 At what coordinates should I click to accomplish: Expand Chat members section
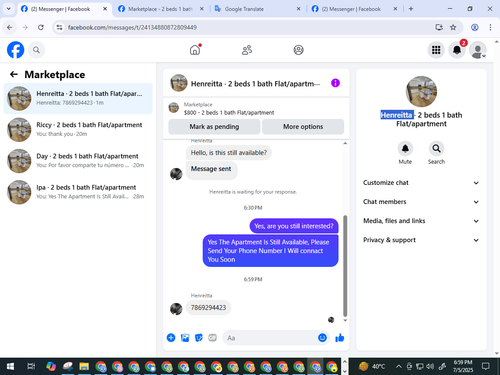click(x=421, y=202)
